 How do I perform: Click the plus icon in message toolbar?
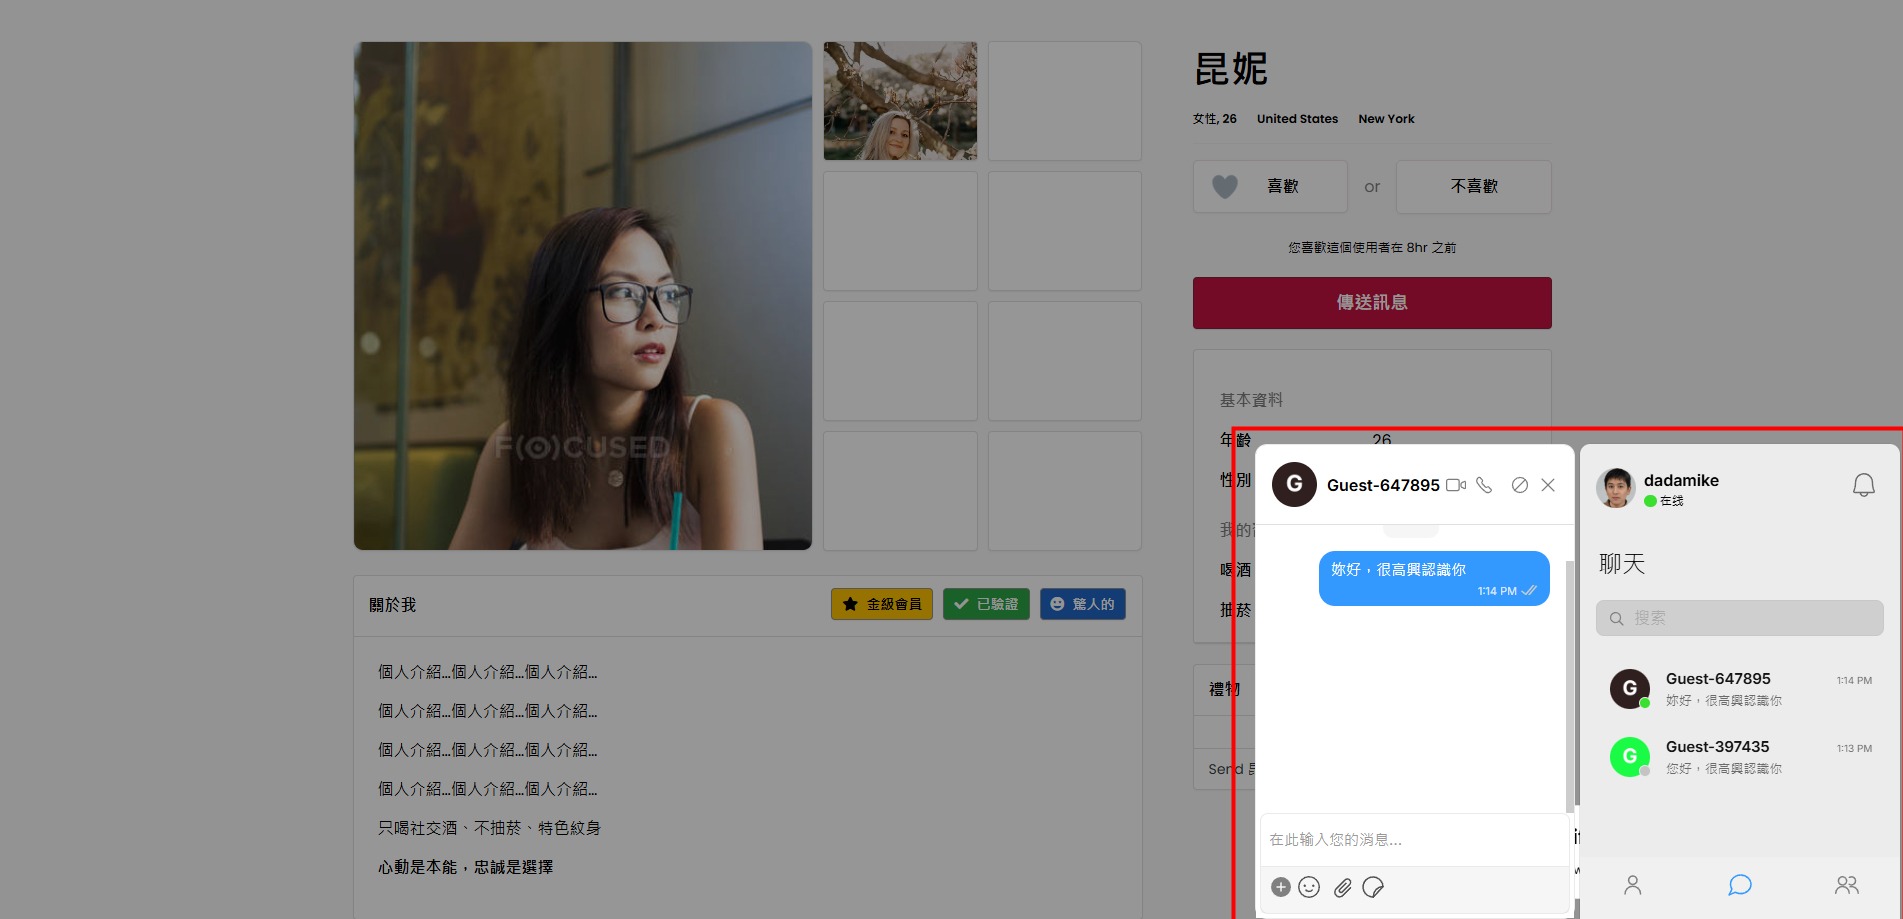click(x=1280, y=887)
